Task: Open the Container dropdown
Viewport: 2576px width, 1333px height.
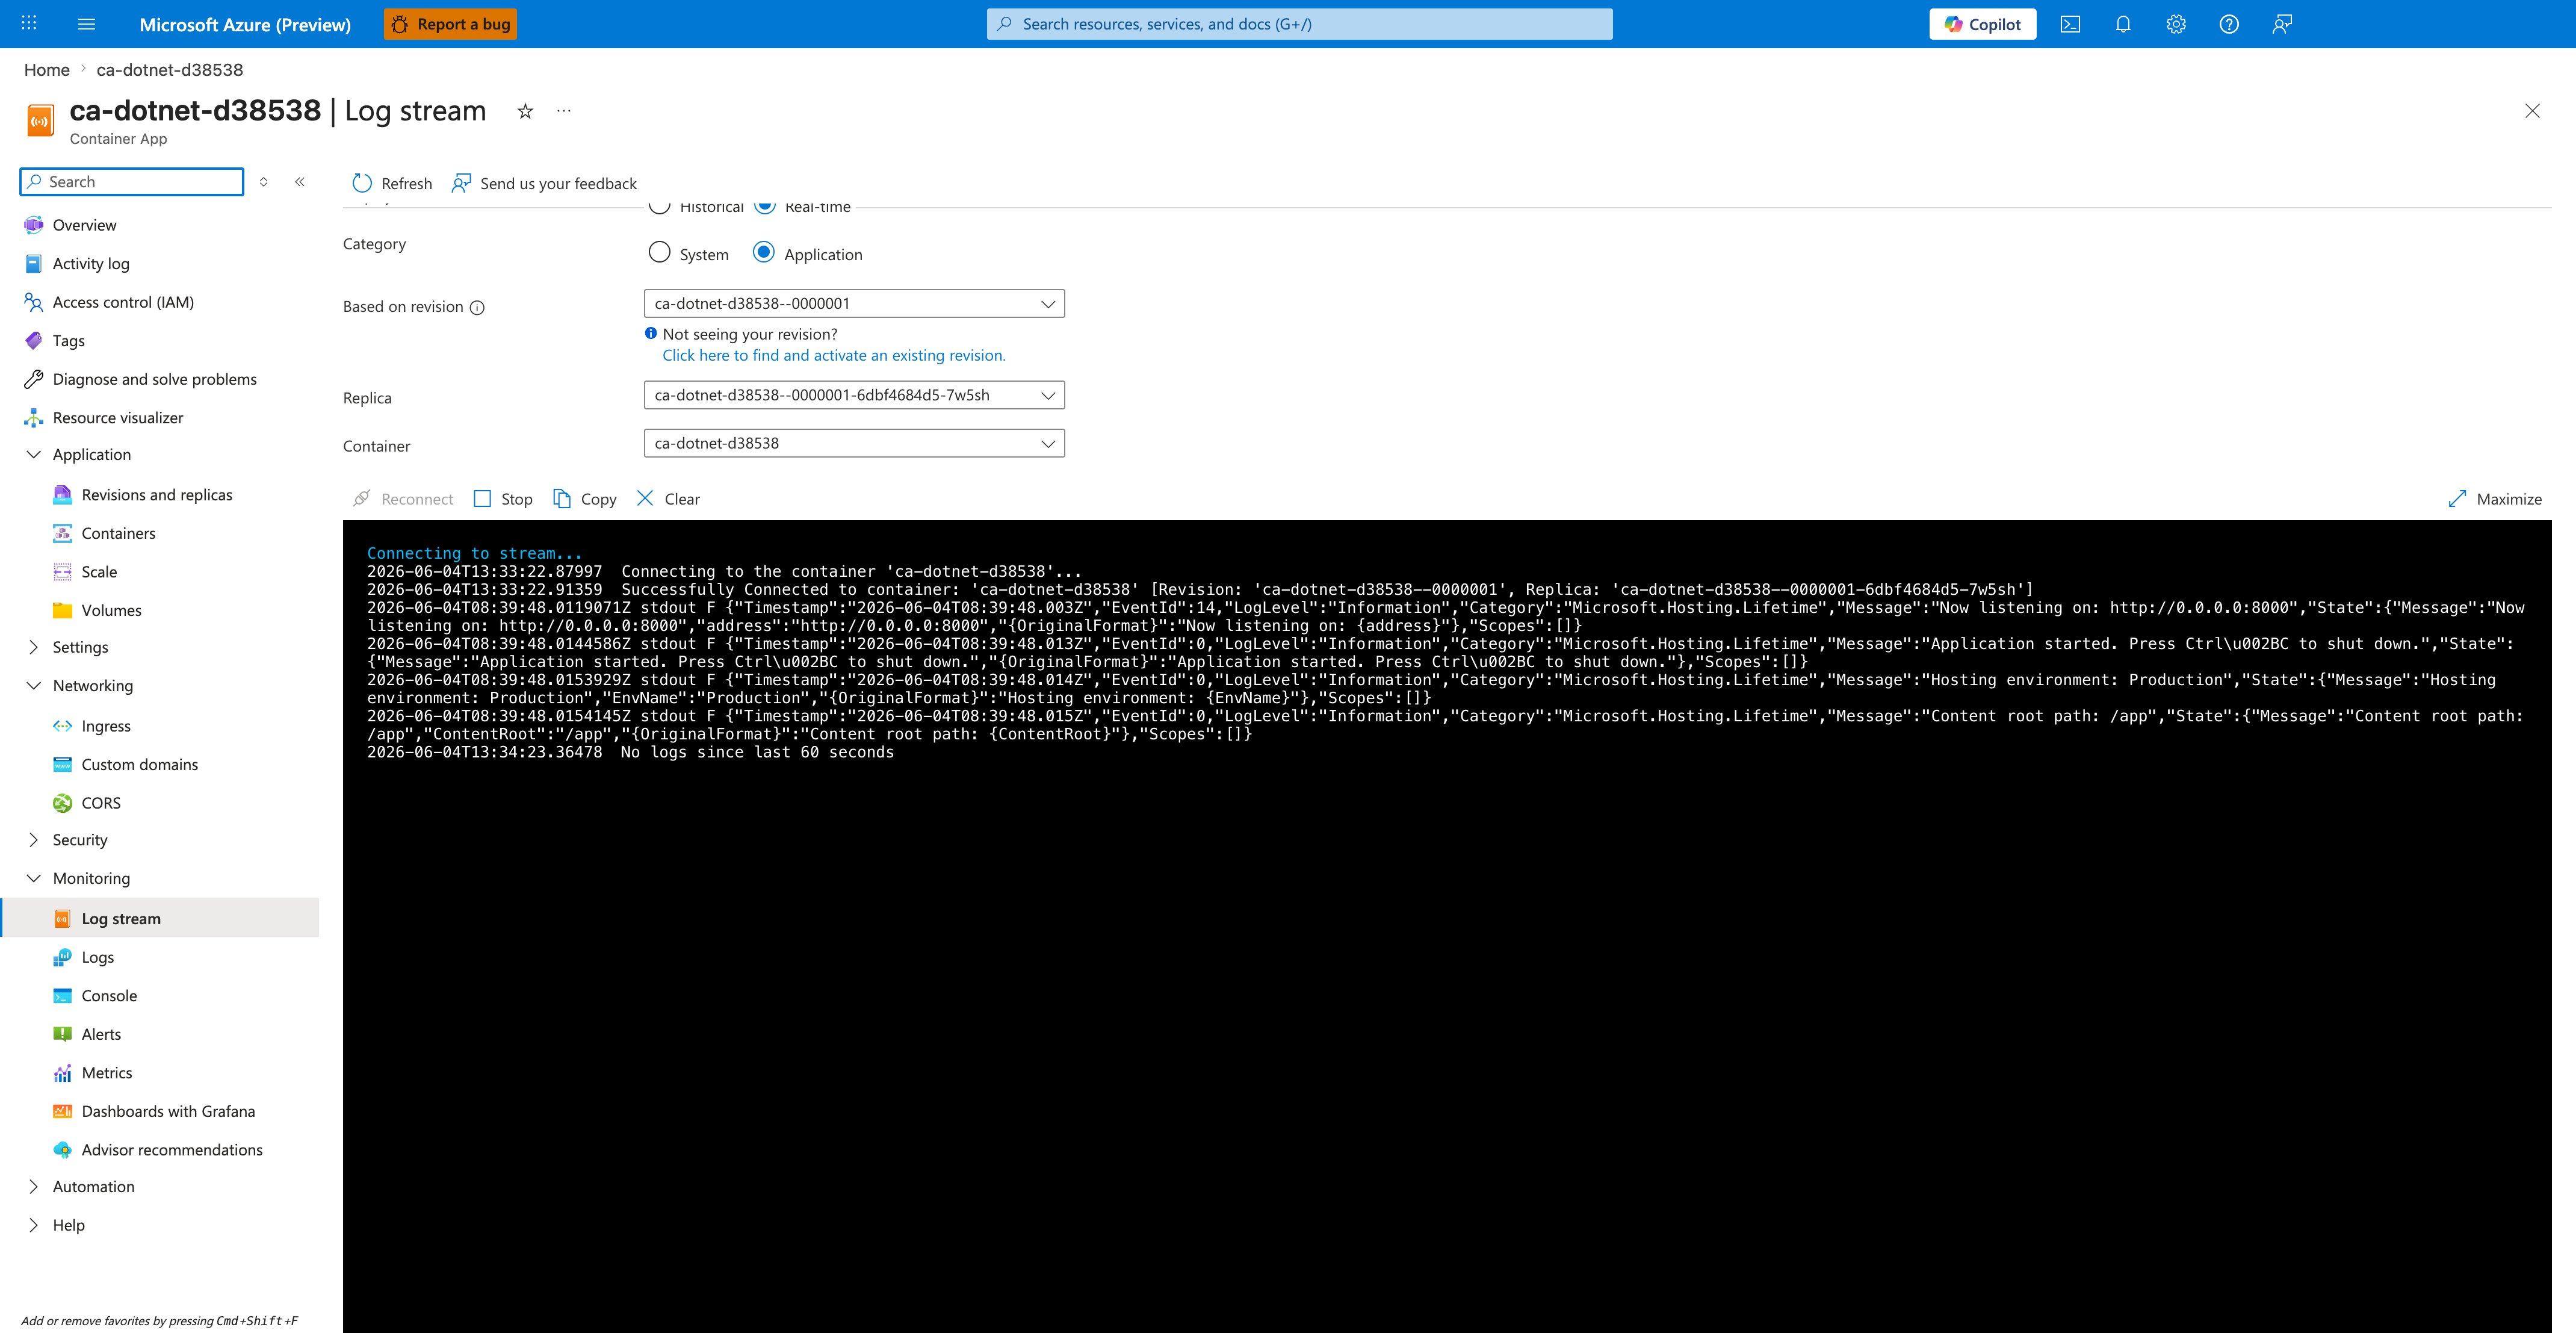Action: pyautogui.click(x=854, y=443)
